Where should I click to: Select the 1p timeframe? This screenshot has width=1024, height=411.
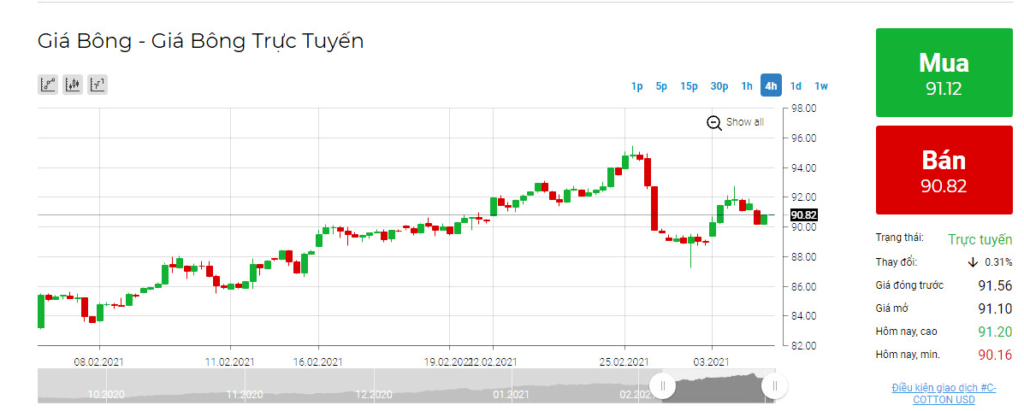[637, 86]
